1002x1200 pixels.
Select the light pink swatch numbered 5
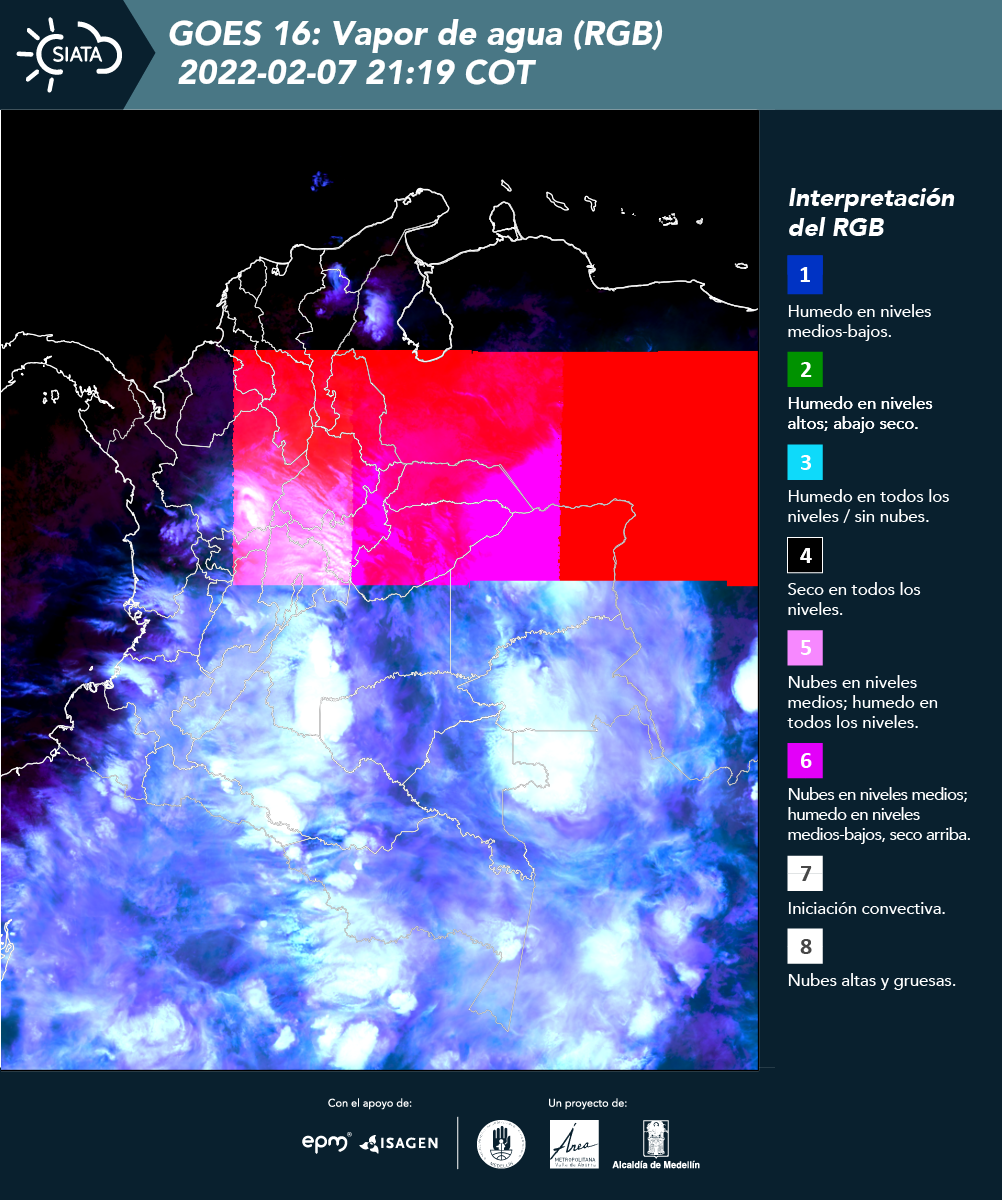pos(805,648)
